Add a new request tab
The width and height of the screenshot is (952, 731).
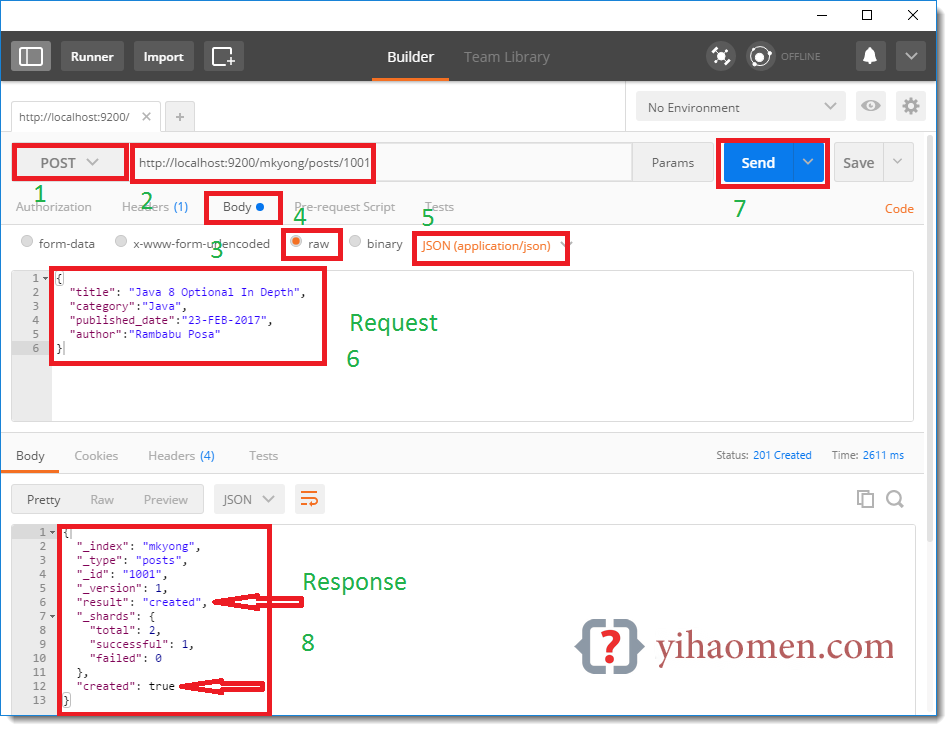180,117
